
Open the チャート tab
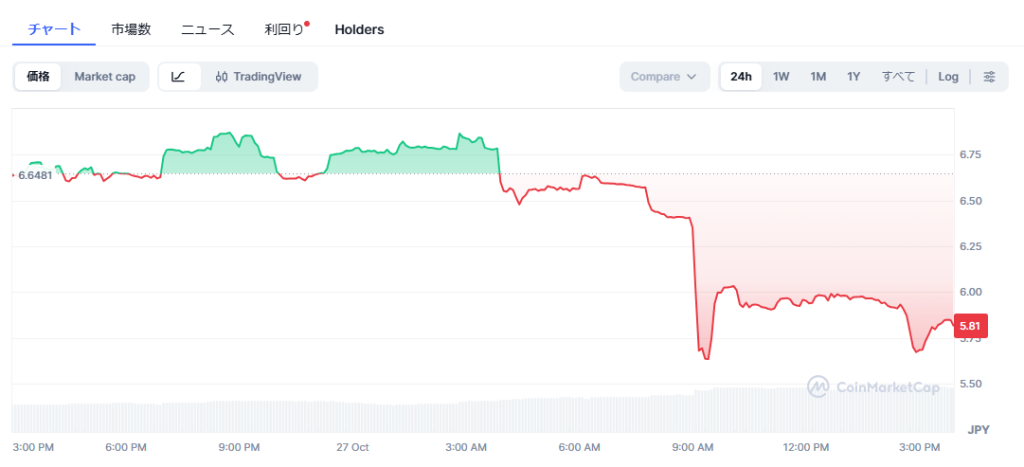click(x=54, y=29)
